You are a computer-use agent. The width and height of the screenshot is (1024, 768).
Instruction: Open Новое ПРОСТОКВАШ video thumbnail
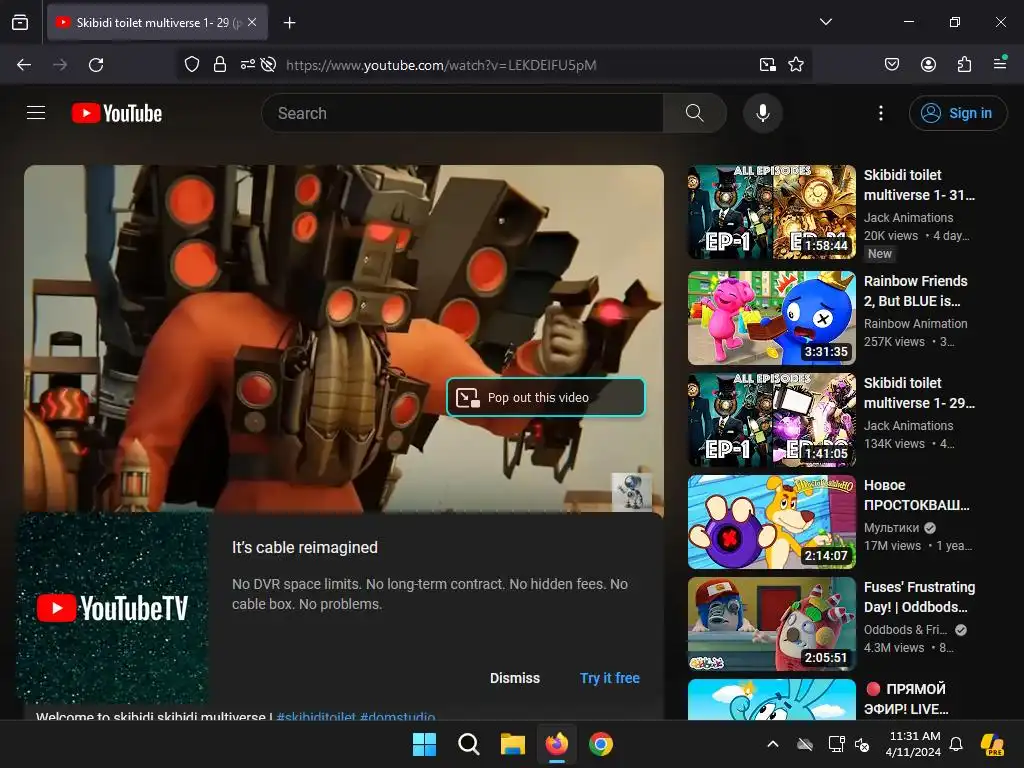(771, 522)
